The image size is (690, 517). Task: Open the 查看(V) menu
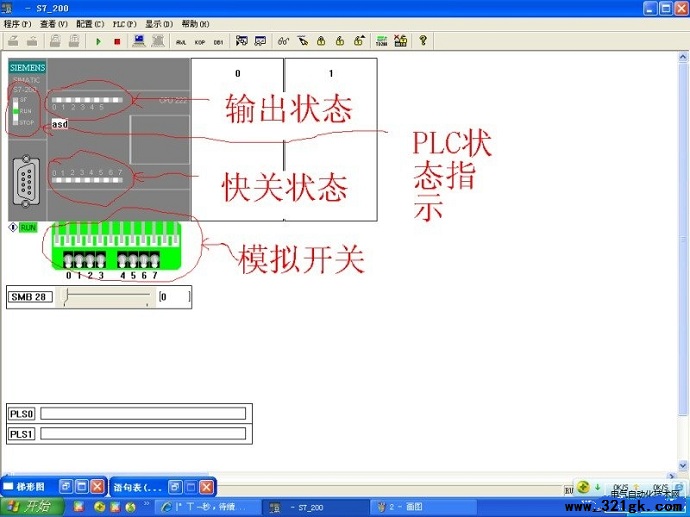[x=54, y=24]
